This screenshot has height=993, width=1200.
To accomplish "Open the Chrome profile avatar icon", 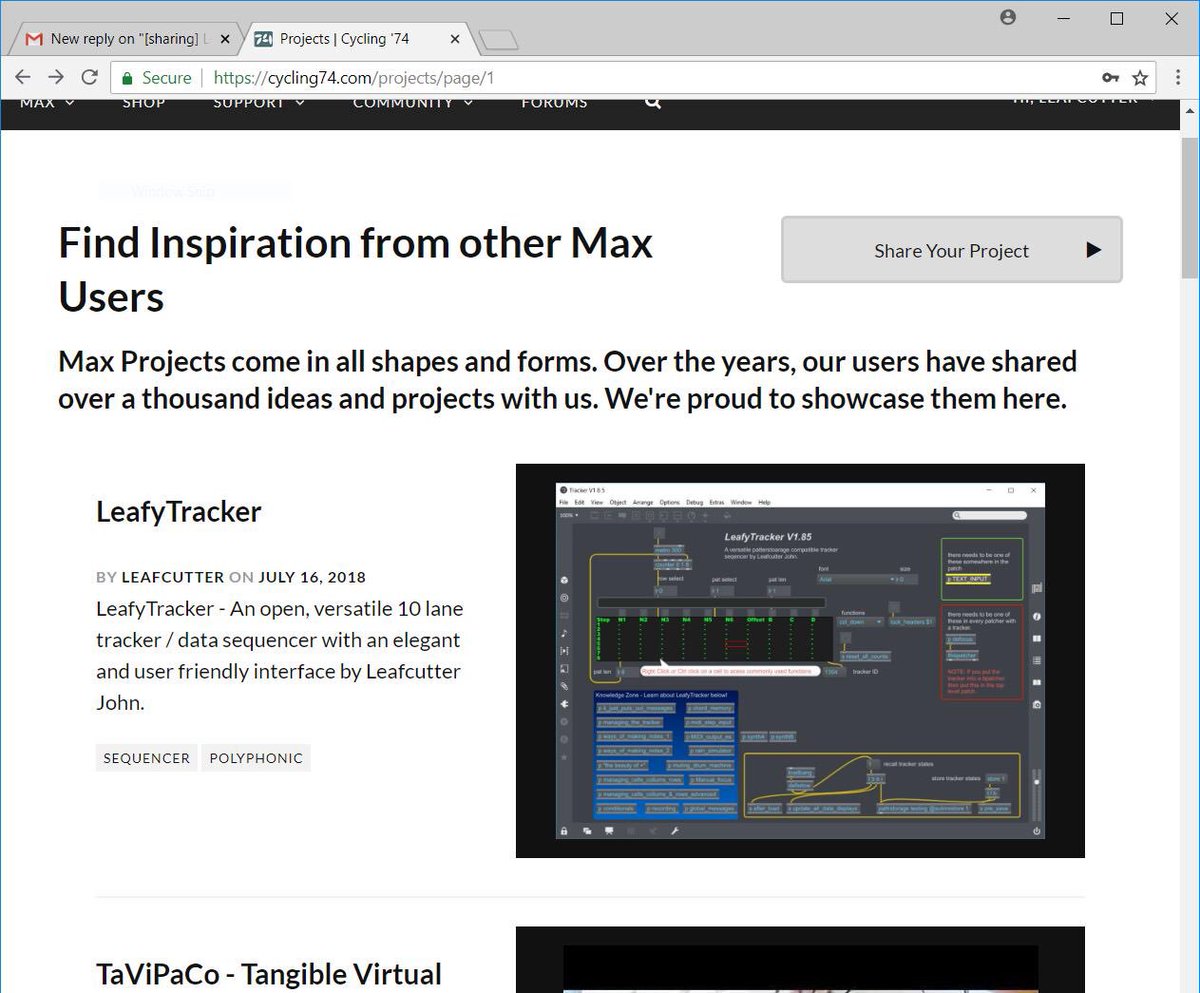I will point(1008,17).
